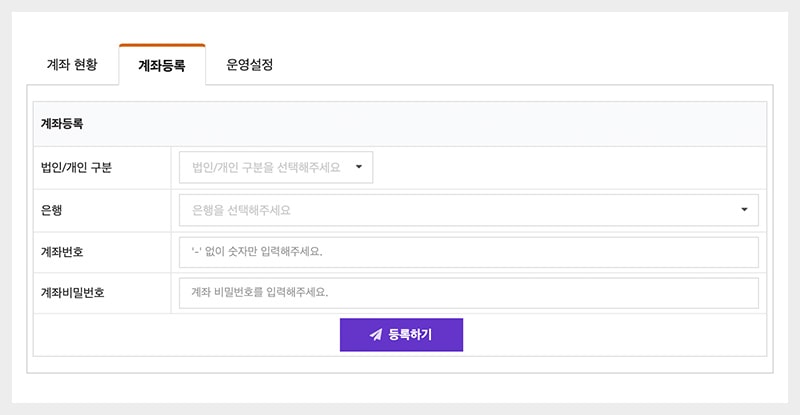Click the 은행을 선택해주세요 placeholder text

click(x=246, y=210)
